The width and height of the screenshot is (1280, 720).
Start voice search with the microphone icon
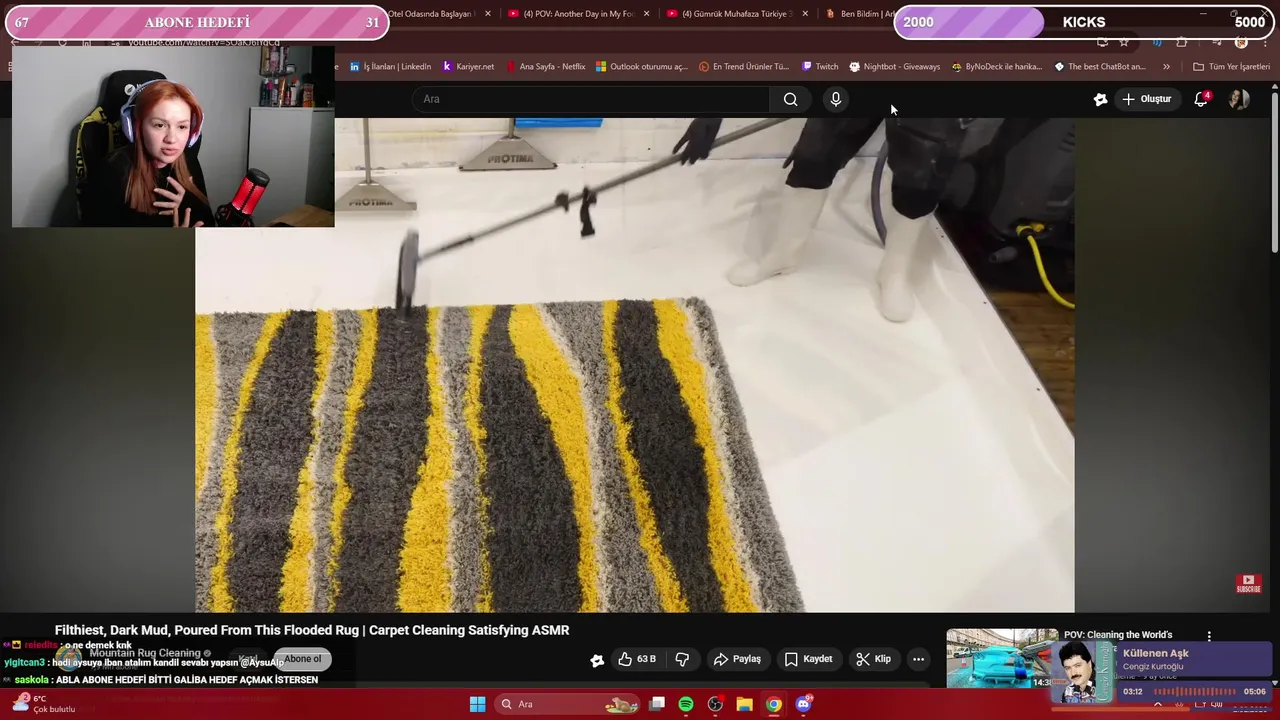836,99
